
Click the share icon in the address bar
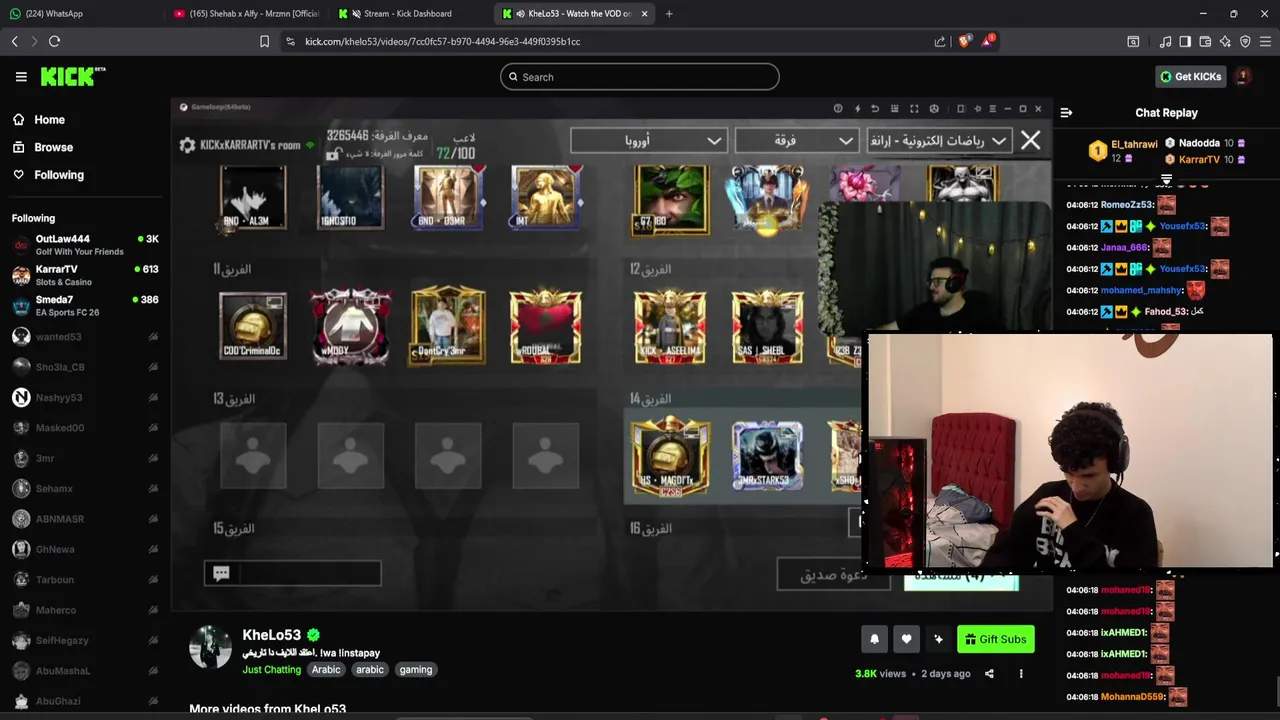pyautogui.click(x=940, y=41)
